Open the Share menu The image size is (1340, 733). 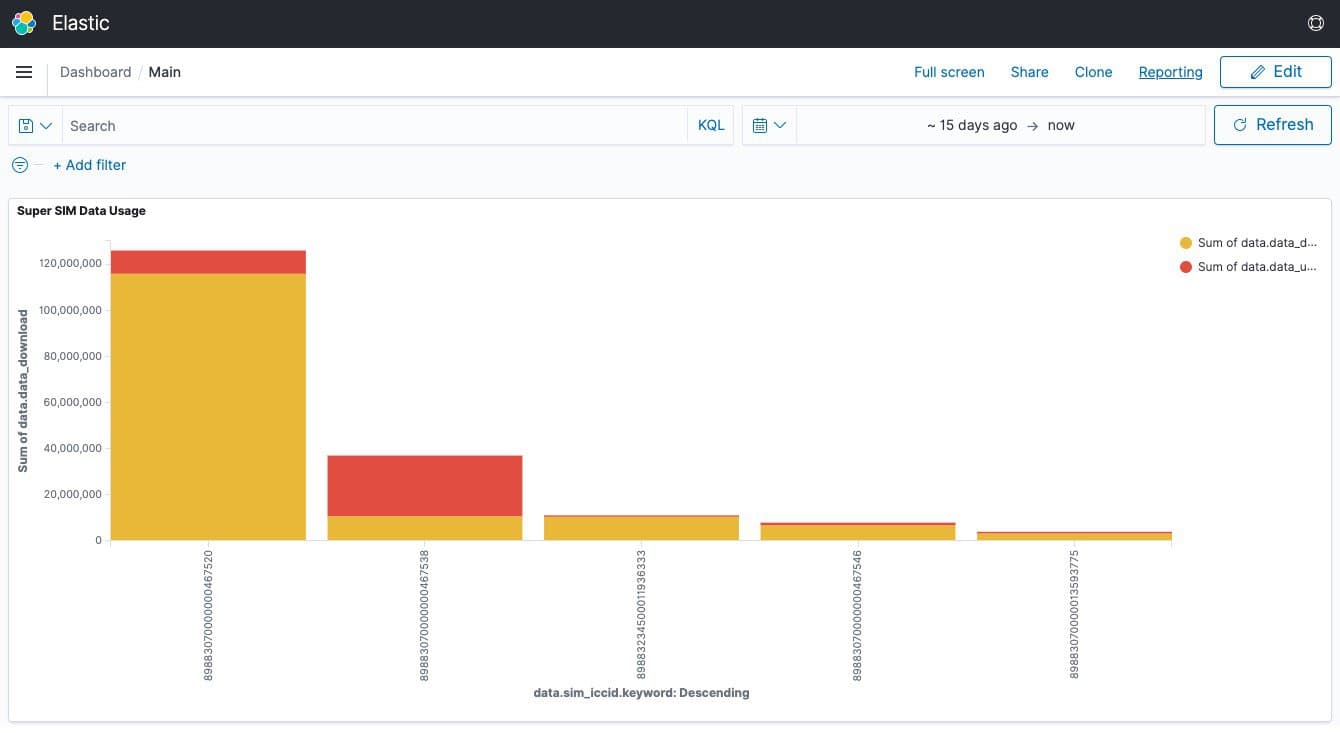[x=1029, y=72]
